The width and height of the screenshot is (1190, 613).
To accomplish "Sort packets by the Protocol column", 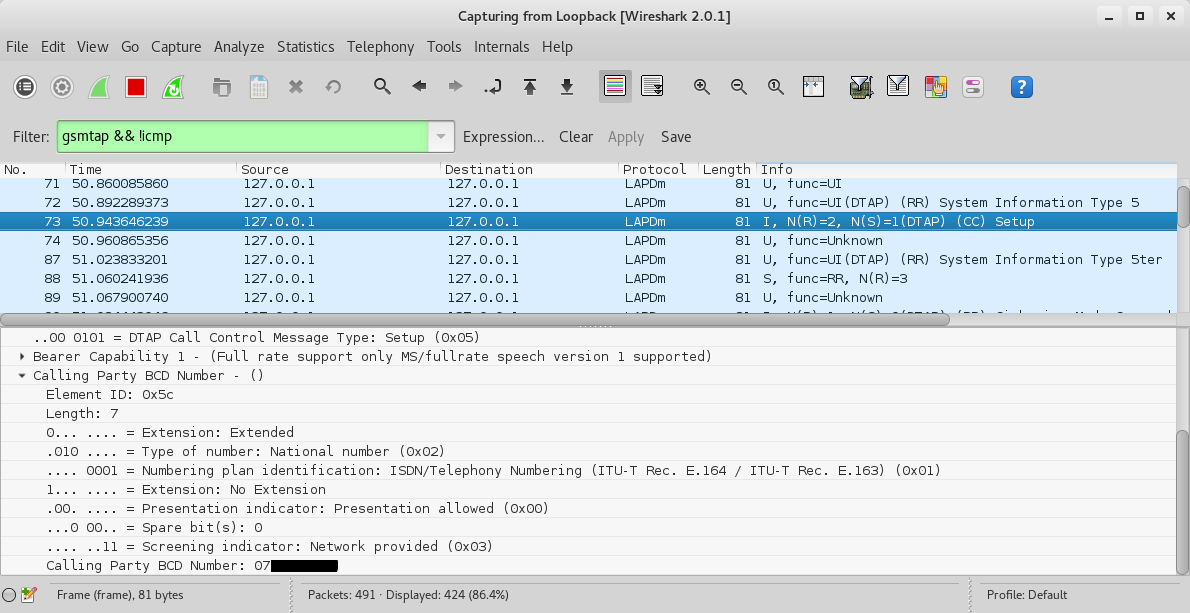I will tap(658, 169).
